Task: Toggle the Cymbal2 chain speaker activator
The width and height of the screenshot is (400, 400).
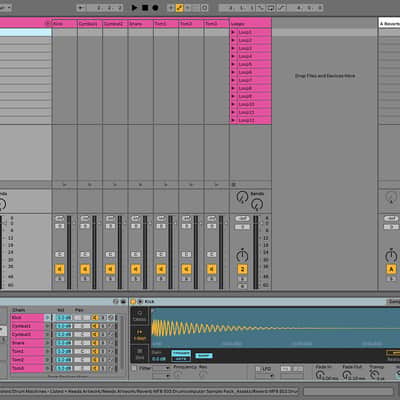Action: coord(95,334)
